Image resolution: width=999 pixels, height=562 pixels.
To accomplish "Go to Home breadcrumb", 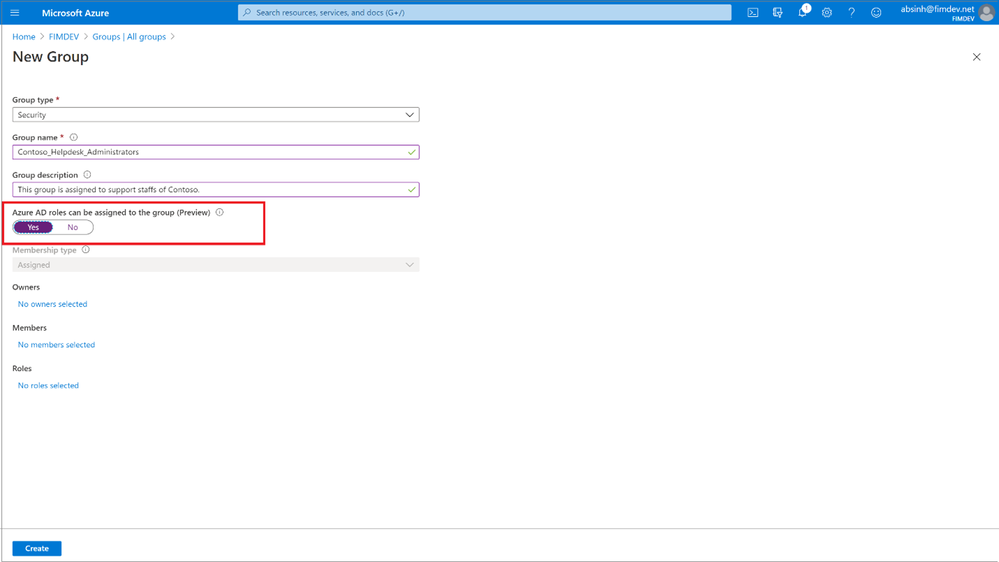I will [x=24, y=37].
